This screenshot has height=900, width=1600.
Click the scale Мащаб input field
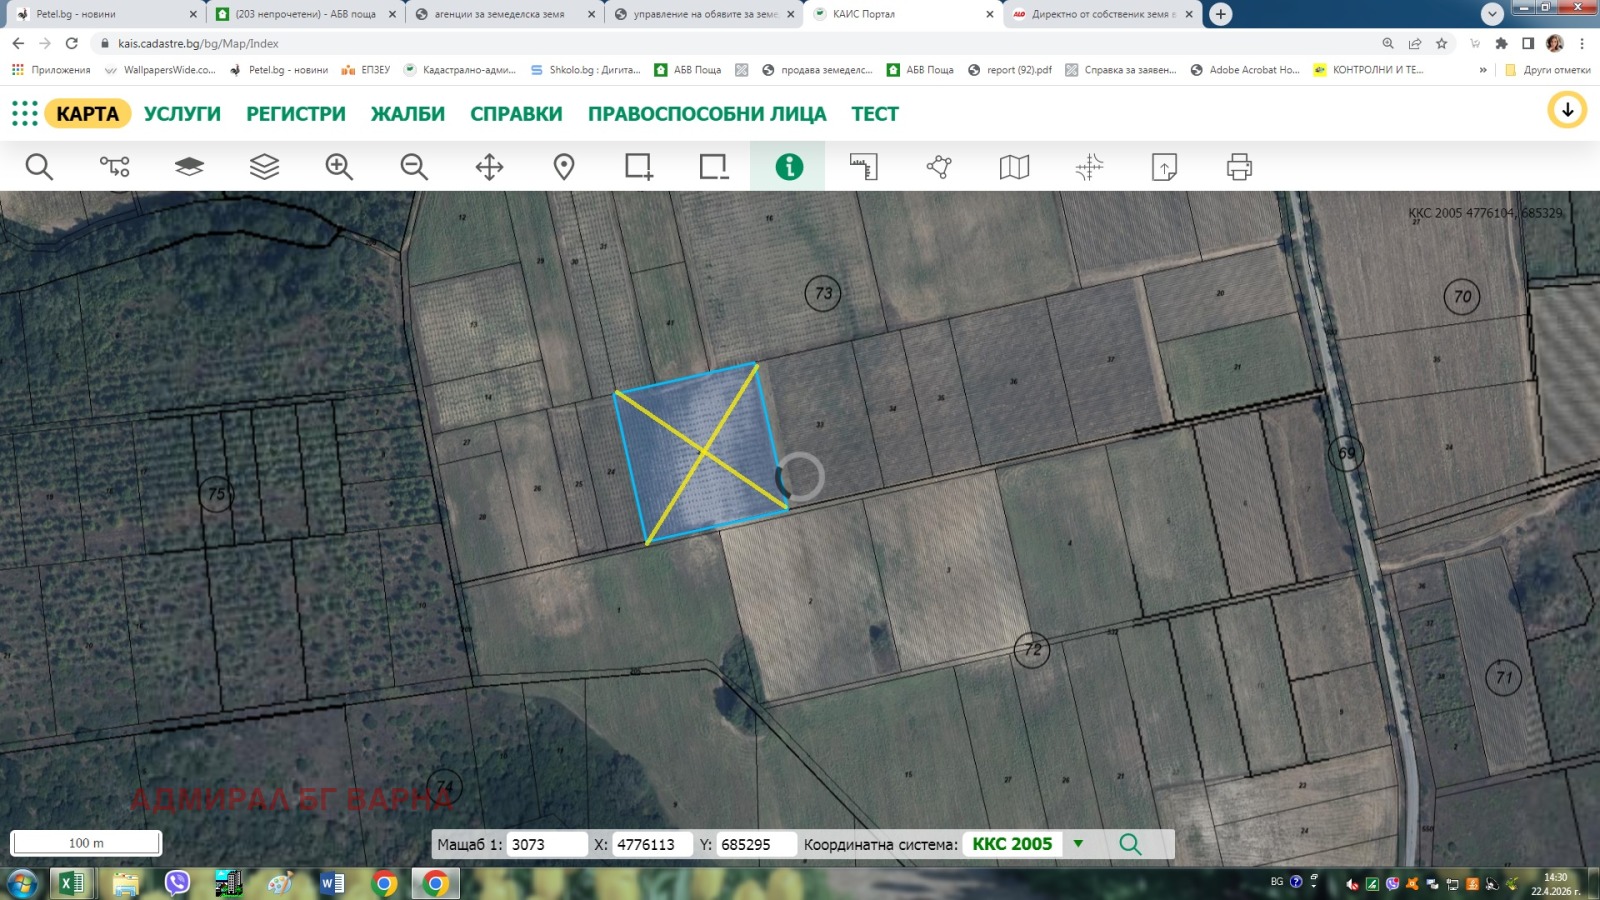point(546,844)
